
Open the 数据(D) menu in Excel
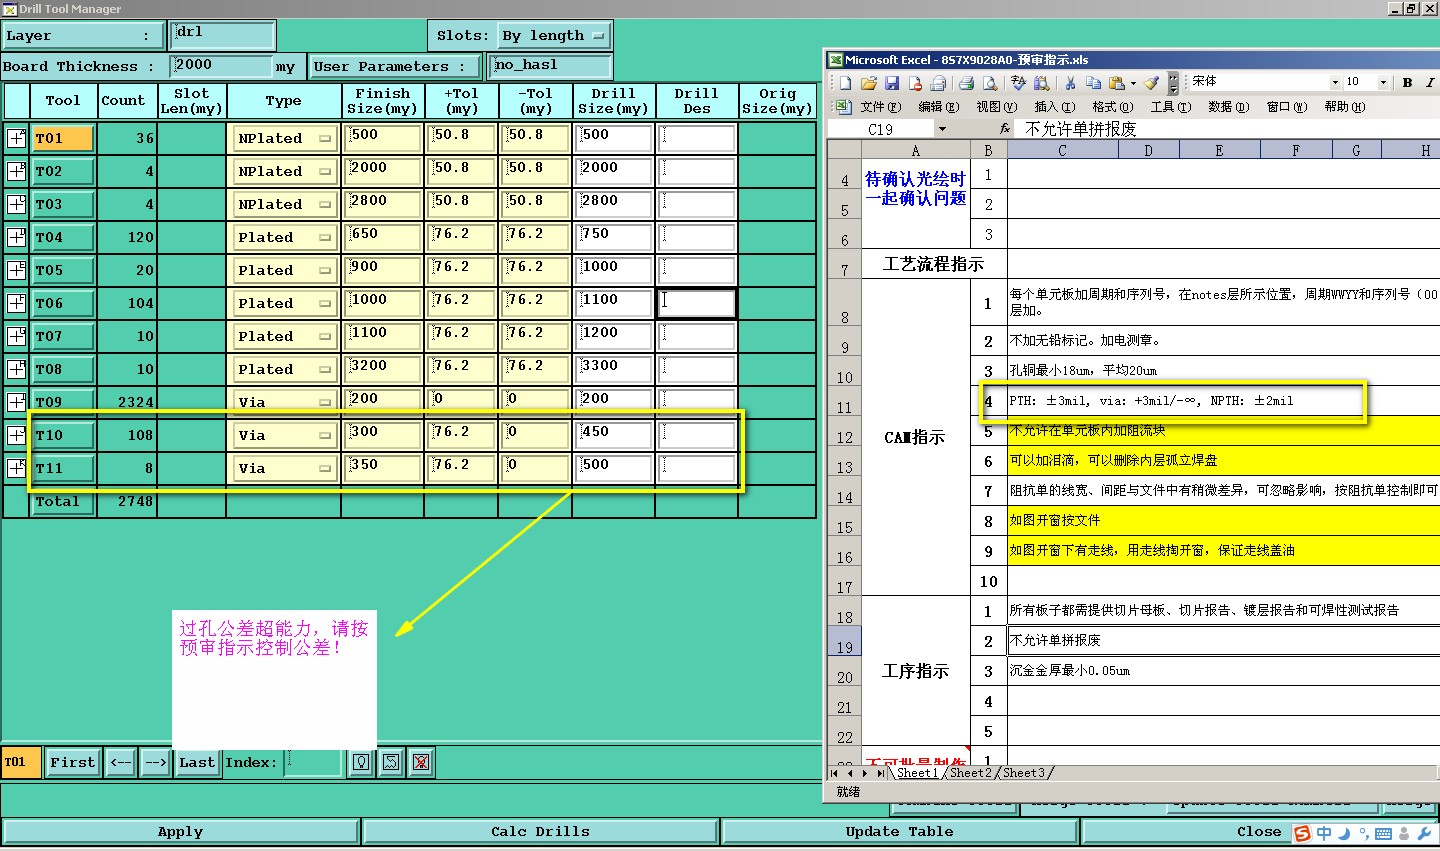[1228, 106]
